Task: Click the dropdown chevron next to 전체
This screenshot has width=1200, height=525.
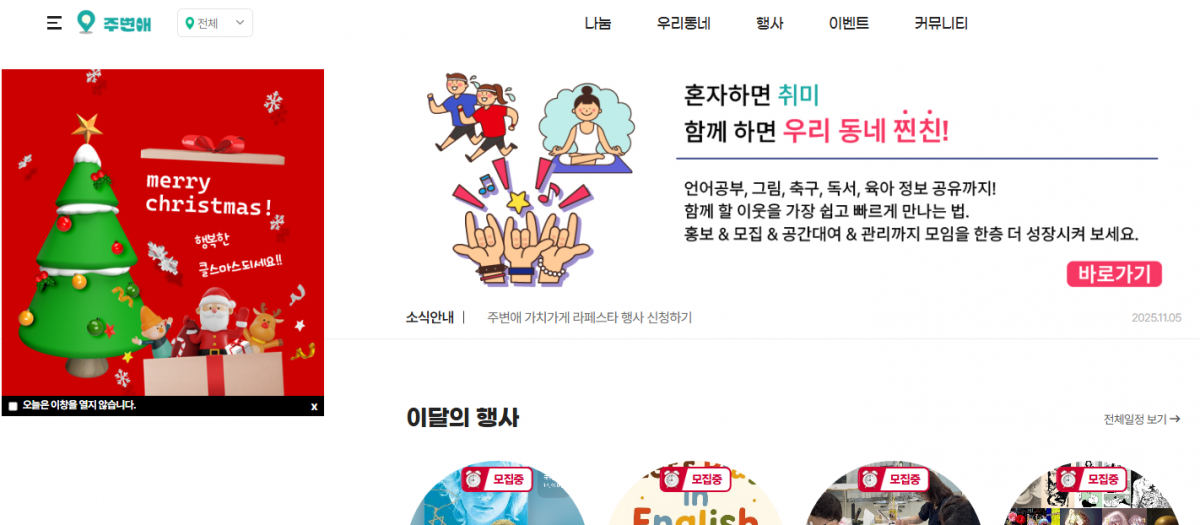Action: point(240,23)
